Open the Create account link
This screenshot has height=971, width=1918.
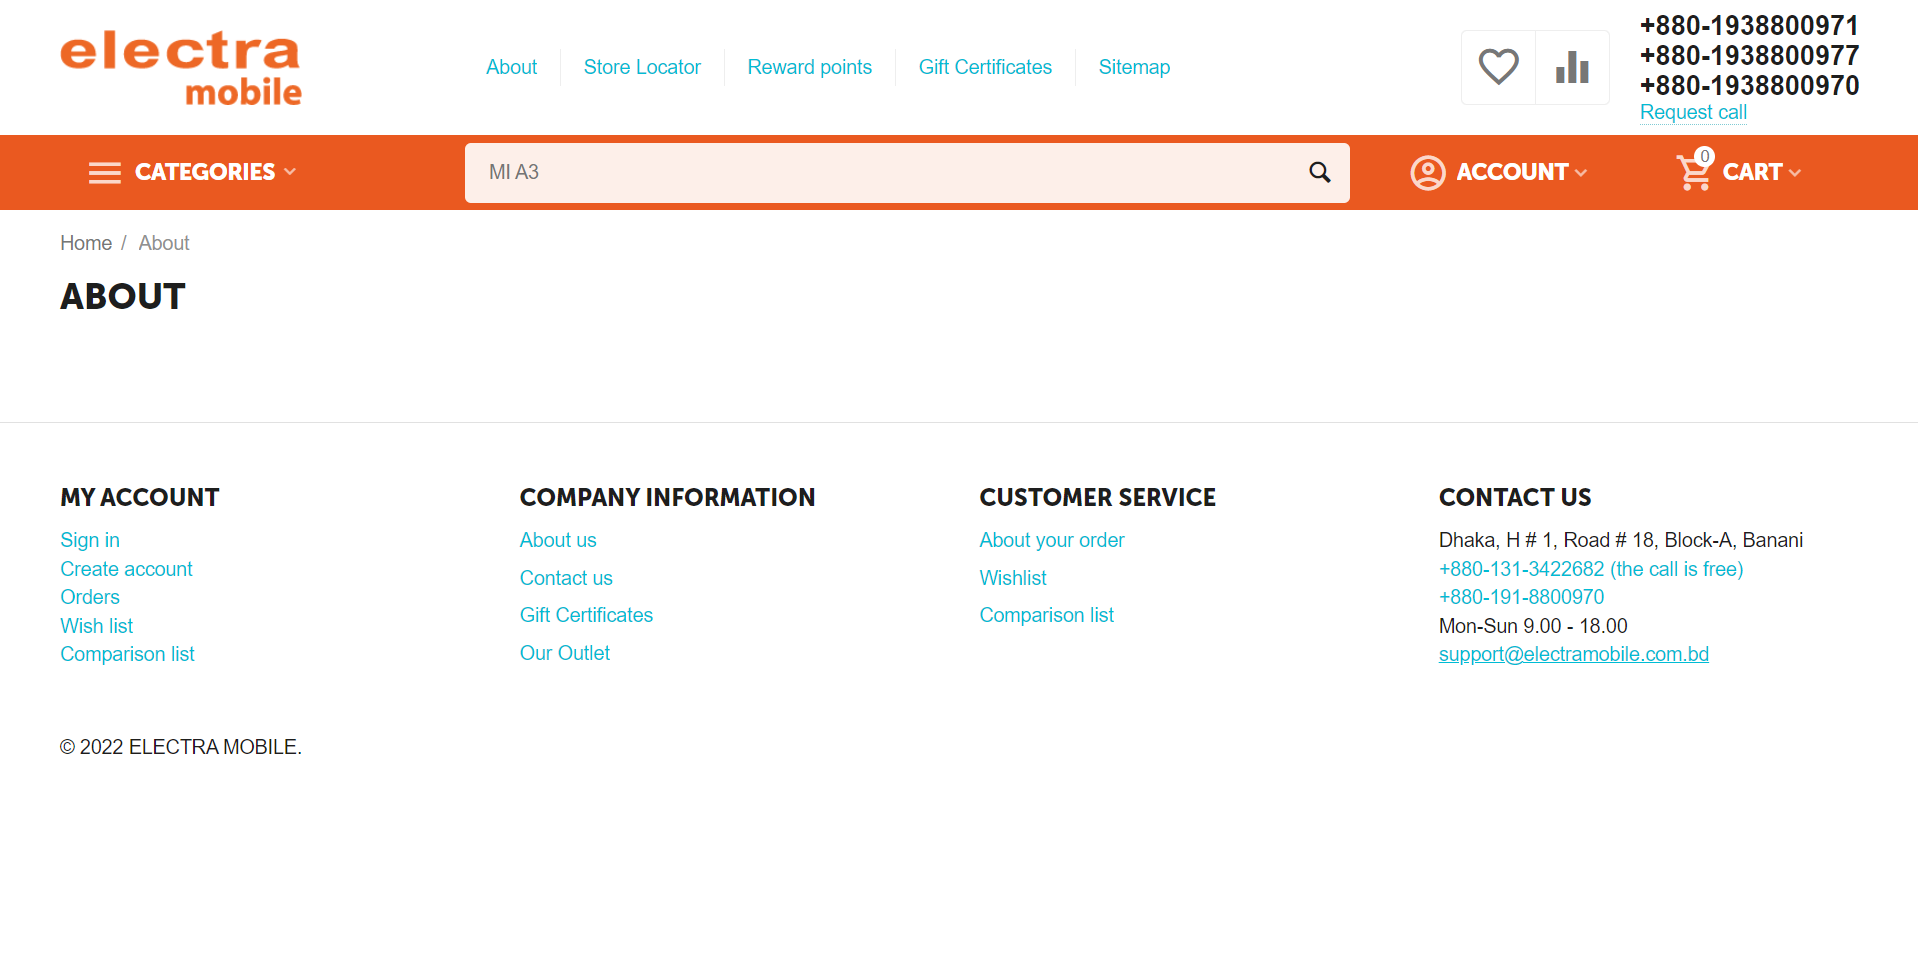pos(126,569)
